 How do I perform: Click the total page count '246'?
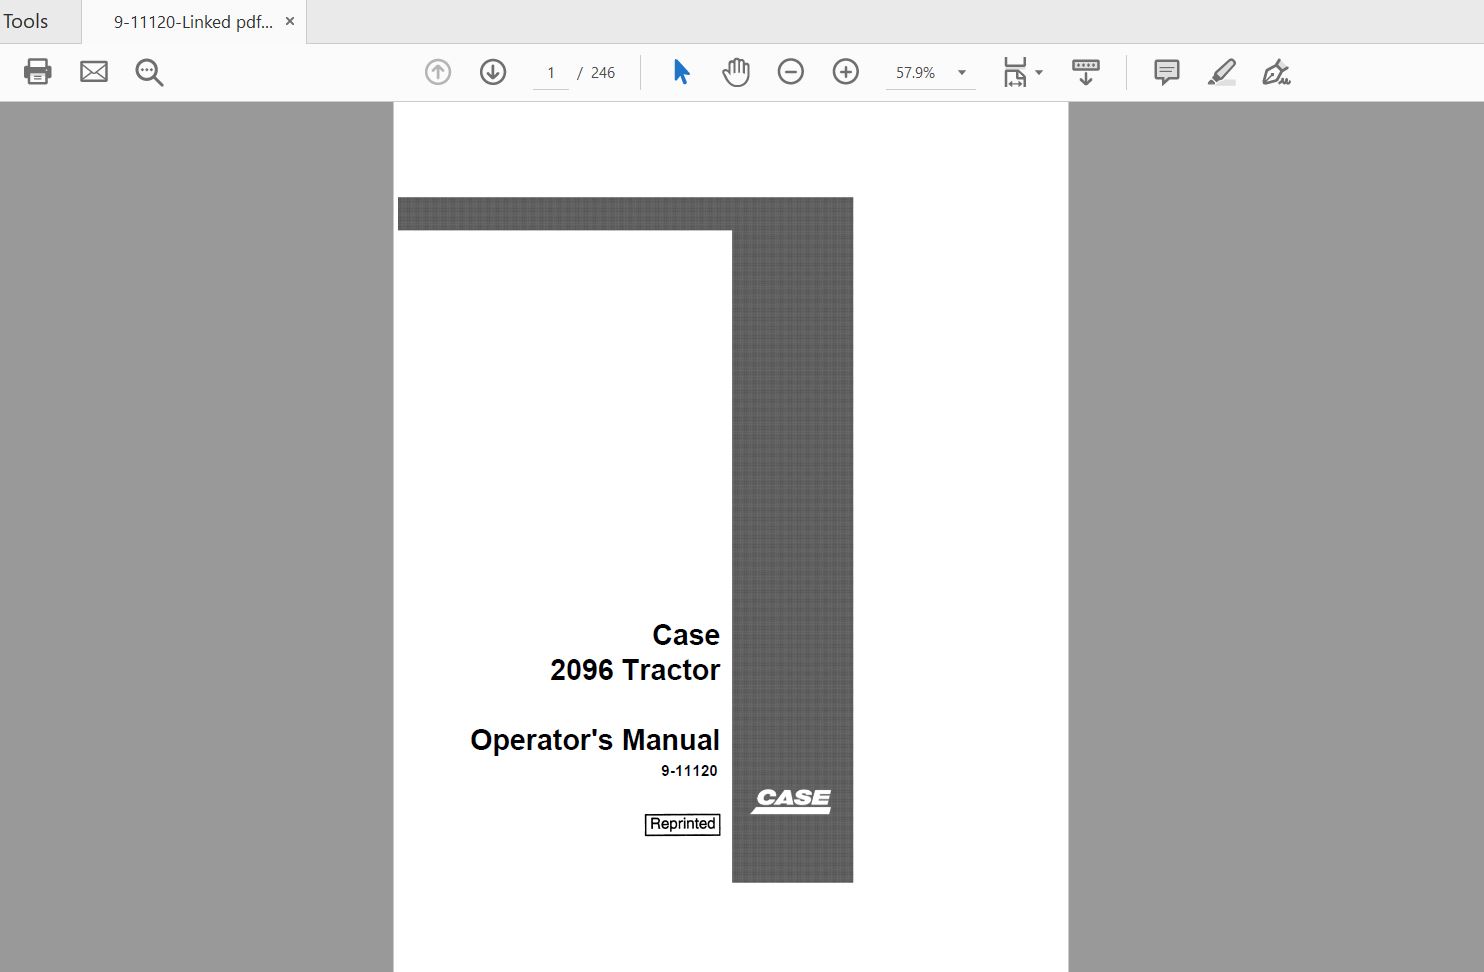(x=603, y=73)
